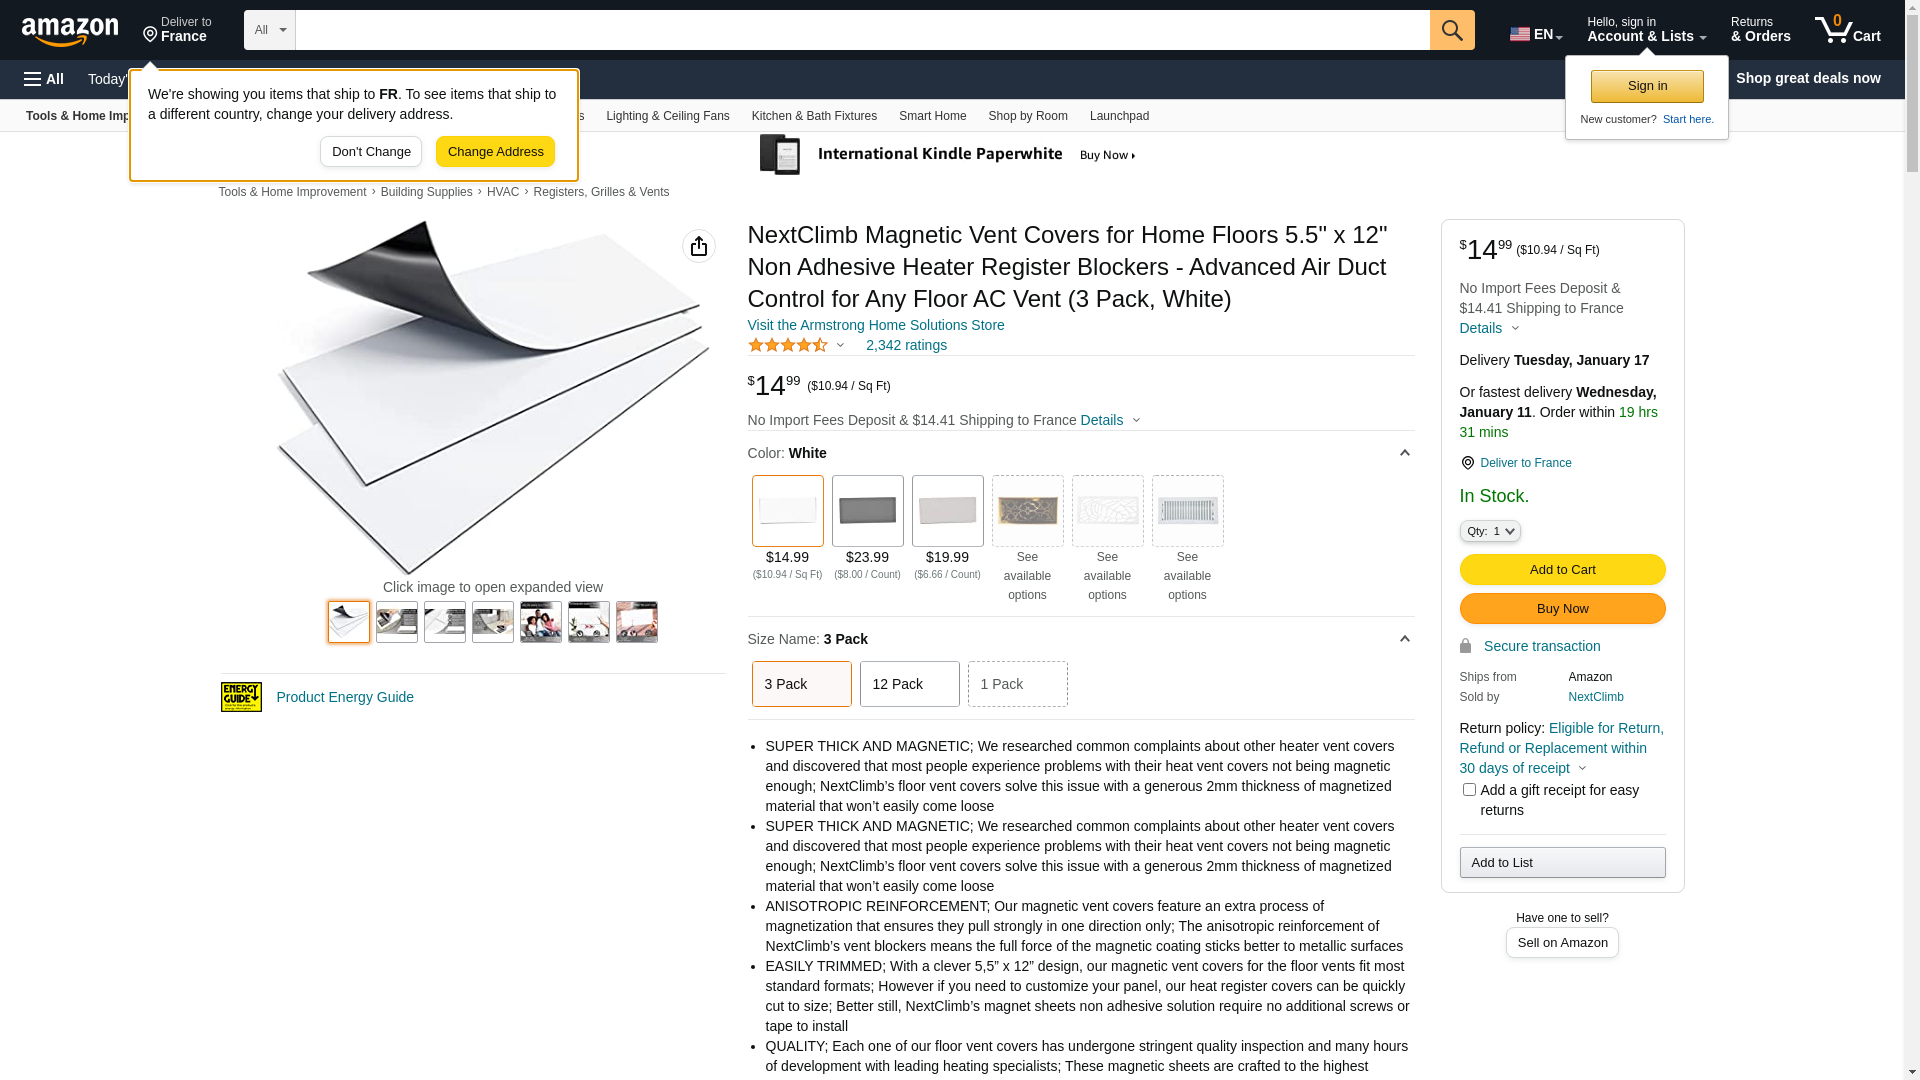Click the share icon on product image
The image size is (1920, 1080).
click(699, 246)
